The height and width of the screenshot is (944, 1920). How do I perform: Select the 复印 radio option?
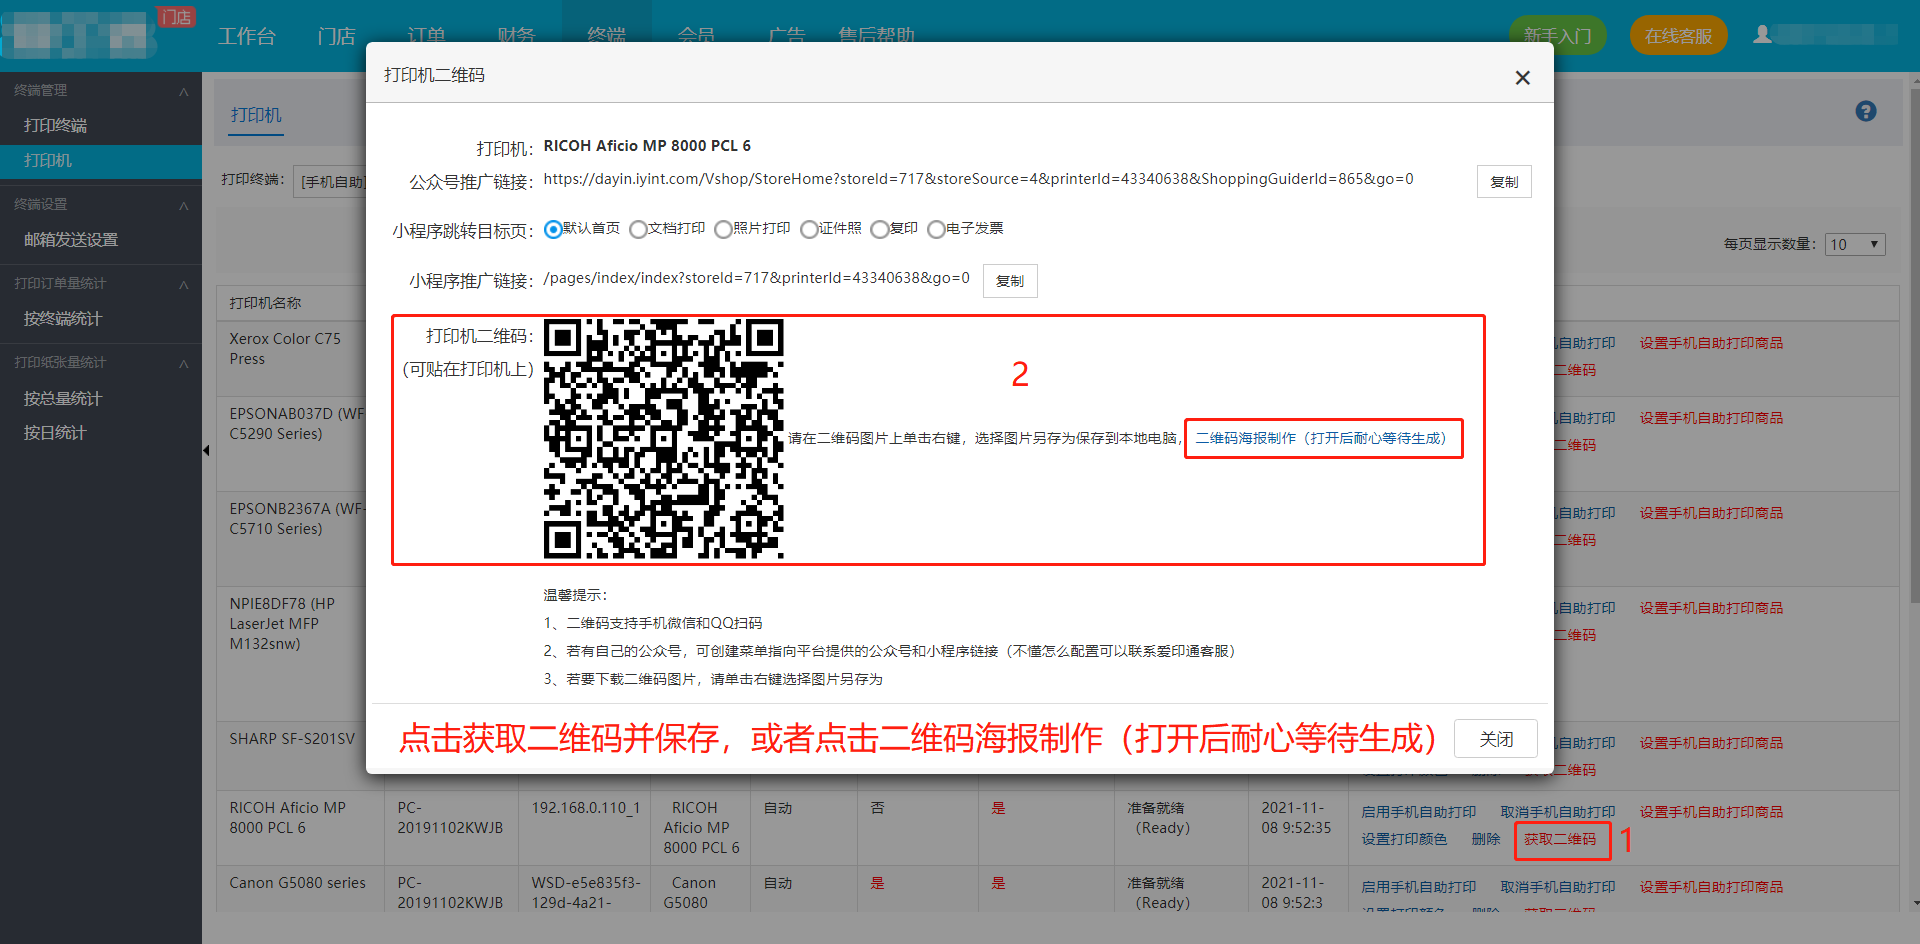coord(879,229)
